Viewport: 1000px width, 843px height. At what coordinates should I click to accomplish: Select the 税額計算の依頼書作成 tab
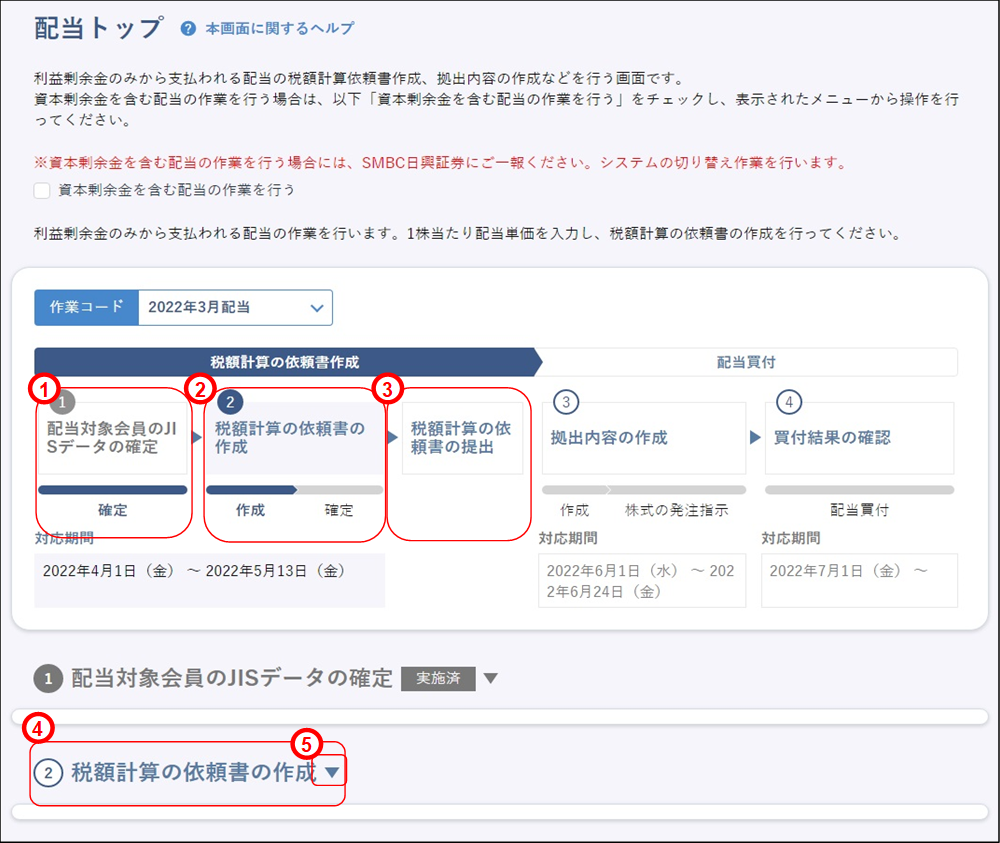point(286,362)
